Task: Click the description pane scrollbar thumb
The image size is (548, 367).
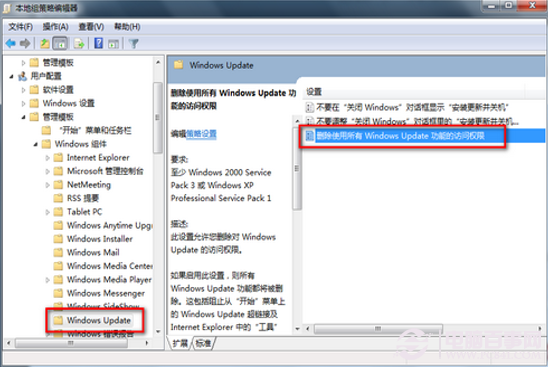Action: pos(297,168)
